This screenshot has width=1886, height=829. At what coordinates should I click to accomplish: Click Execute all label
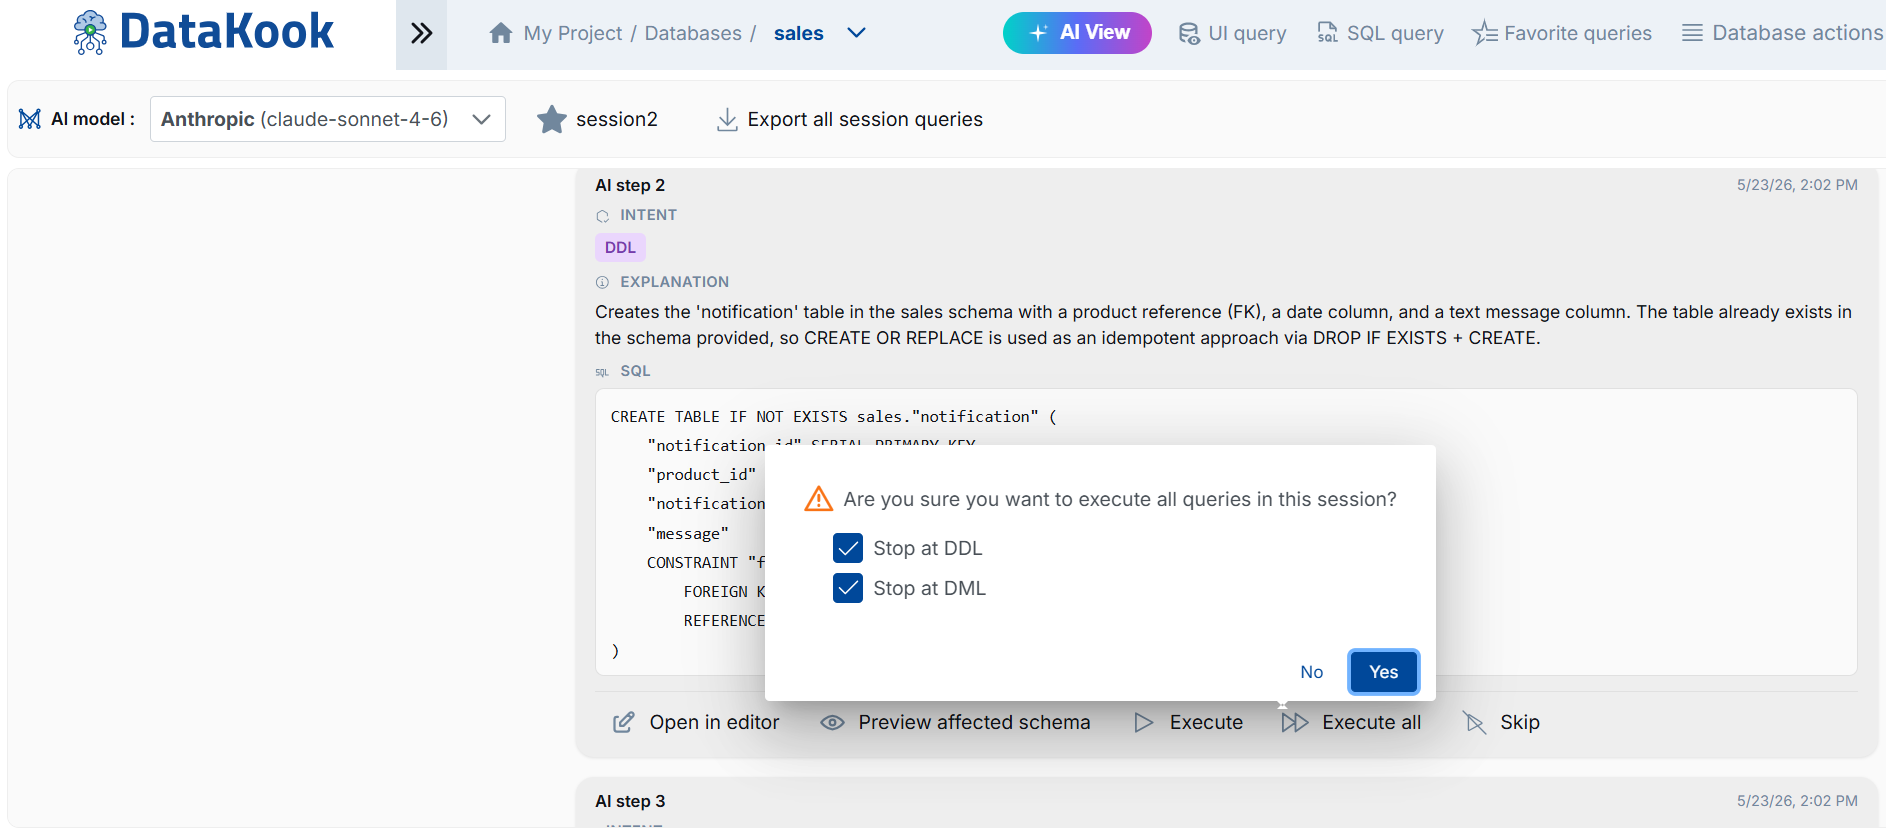[1371, 722]
